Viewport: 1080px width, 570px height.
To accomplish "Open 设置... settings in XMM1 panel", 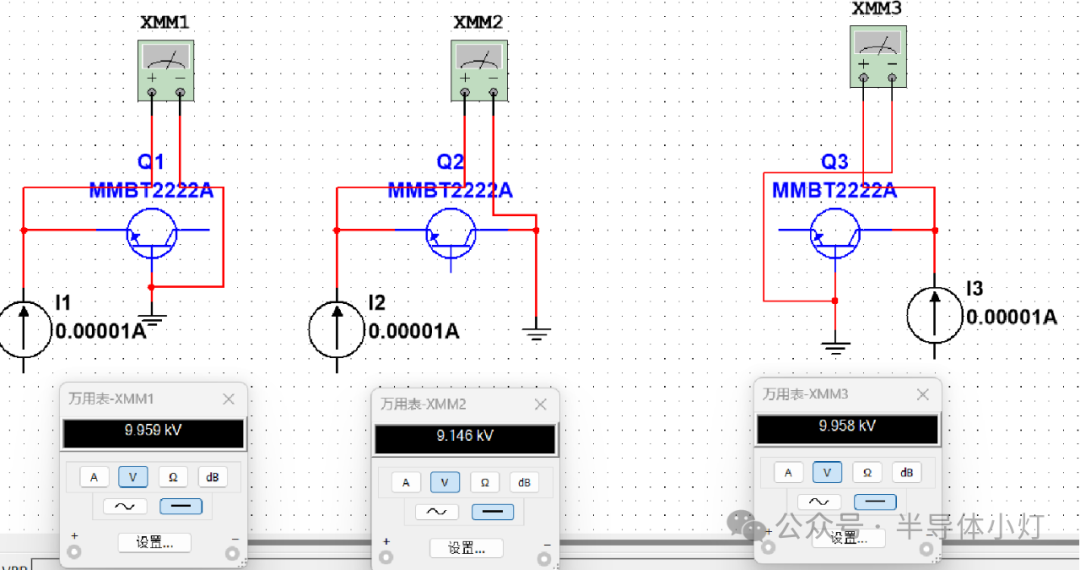I will pyautogui.click(x=154, y=542).
